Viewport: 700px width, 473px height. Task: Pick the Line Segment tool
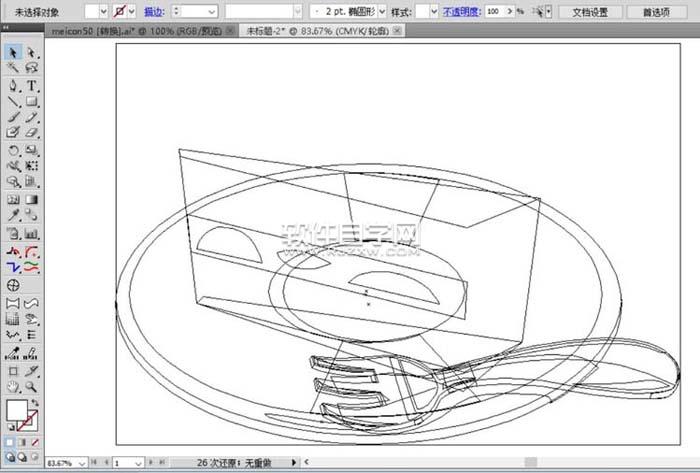click(x=13, y=101)
